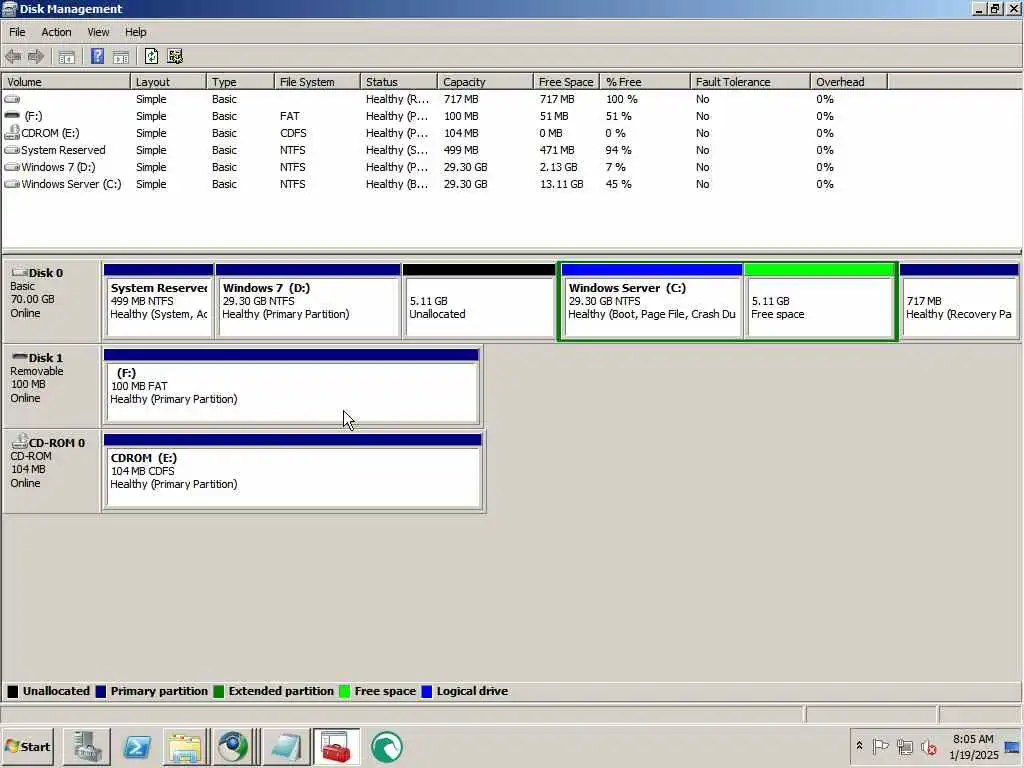Launch Windows PowerShell from the taskbar
Viewport: 1024px width, 768px height.
click(x=136, y=746)
